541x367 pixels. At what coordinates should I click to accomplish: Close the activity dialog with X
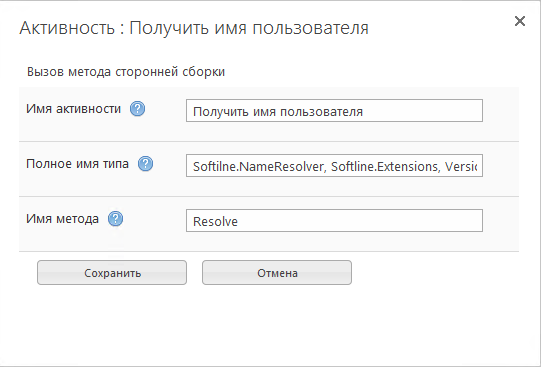(x=520, y=21)
